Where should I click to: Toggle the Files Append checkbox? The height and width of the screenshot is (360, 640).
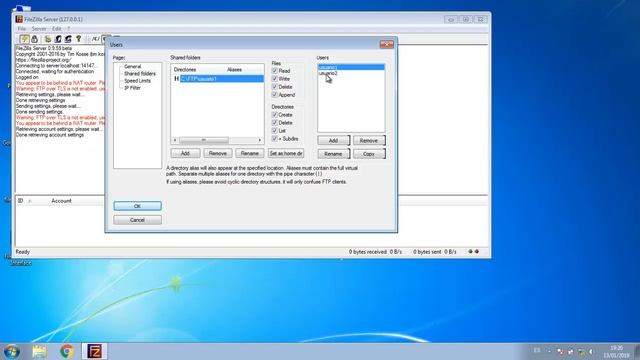275,95
